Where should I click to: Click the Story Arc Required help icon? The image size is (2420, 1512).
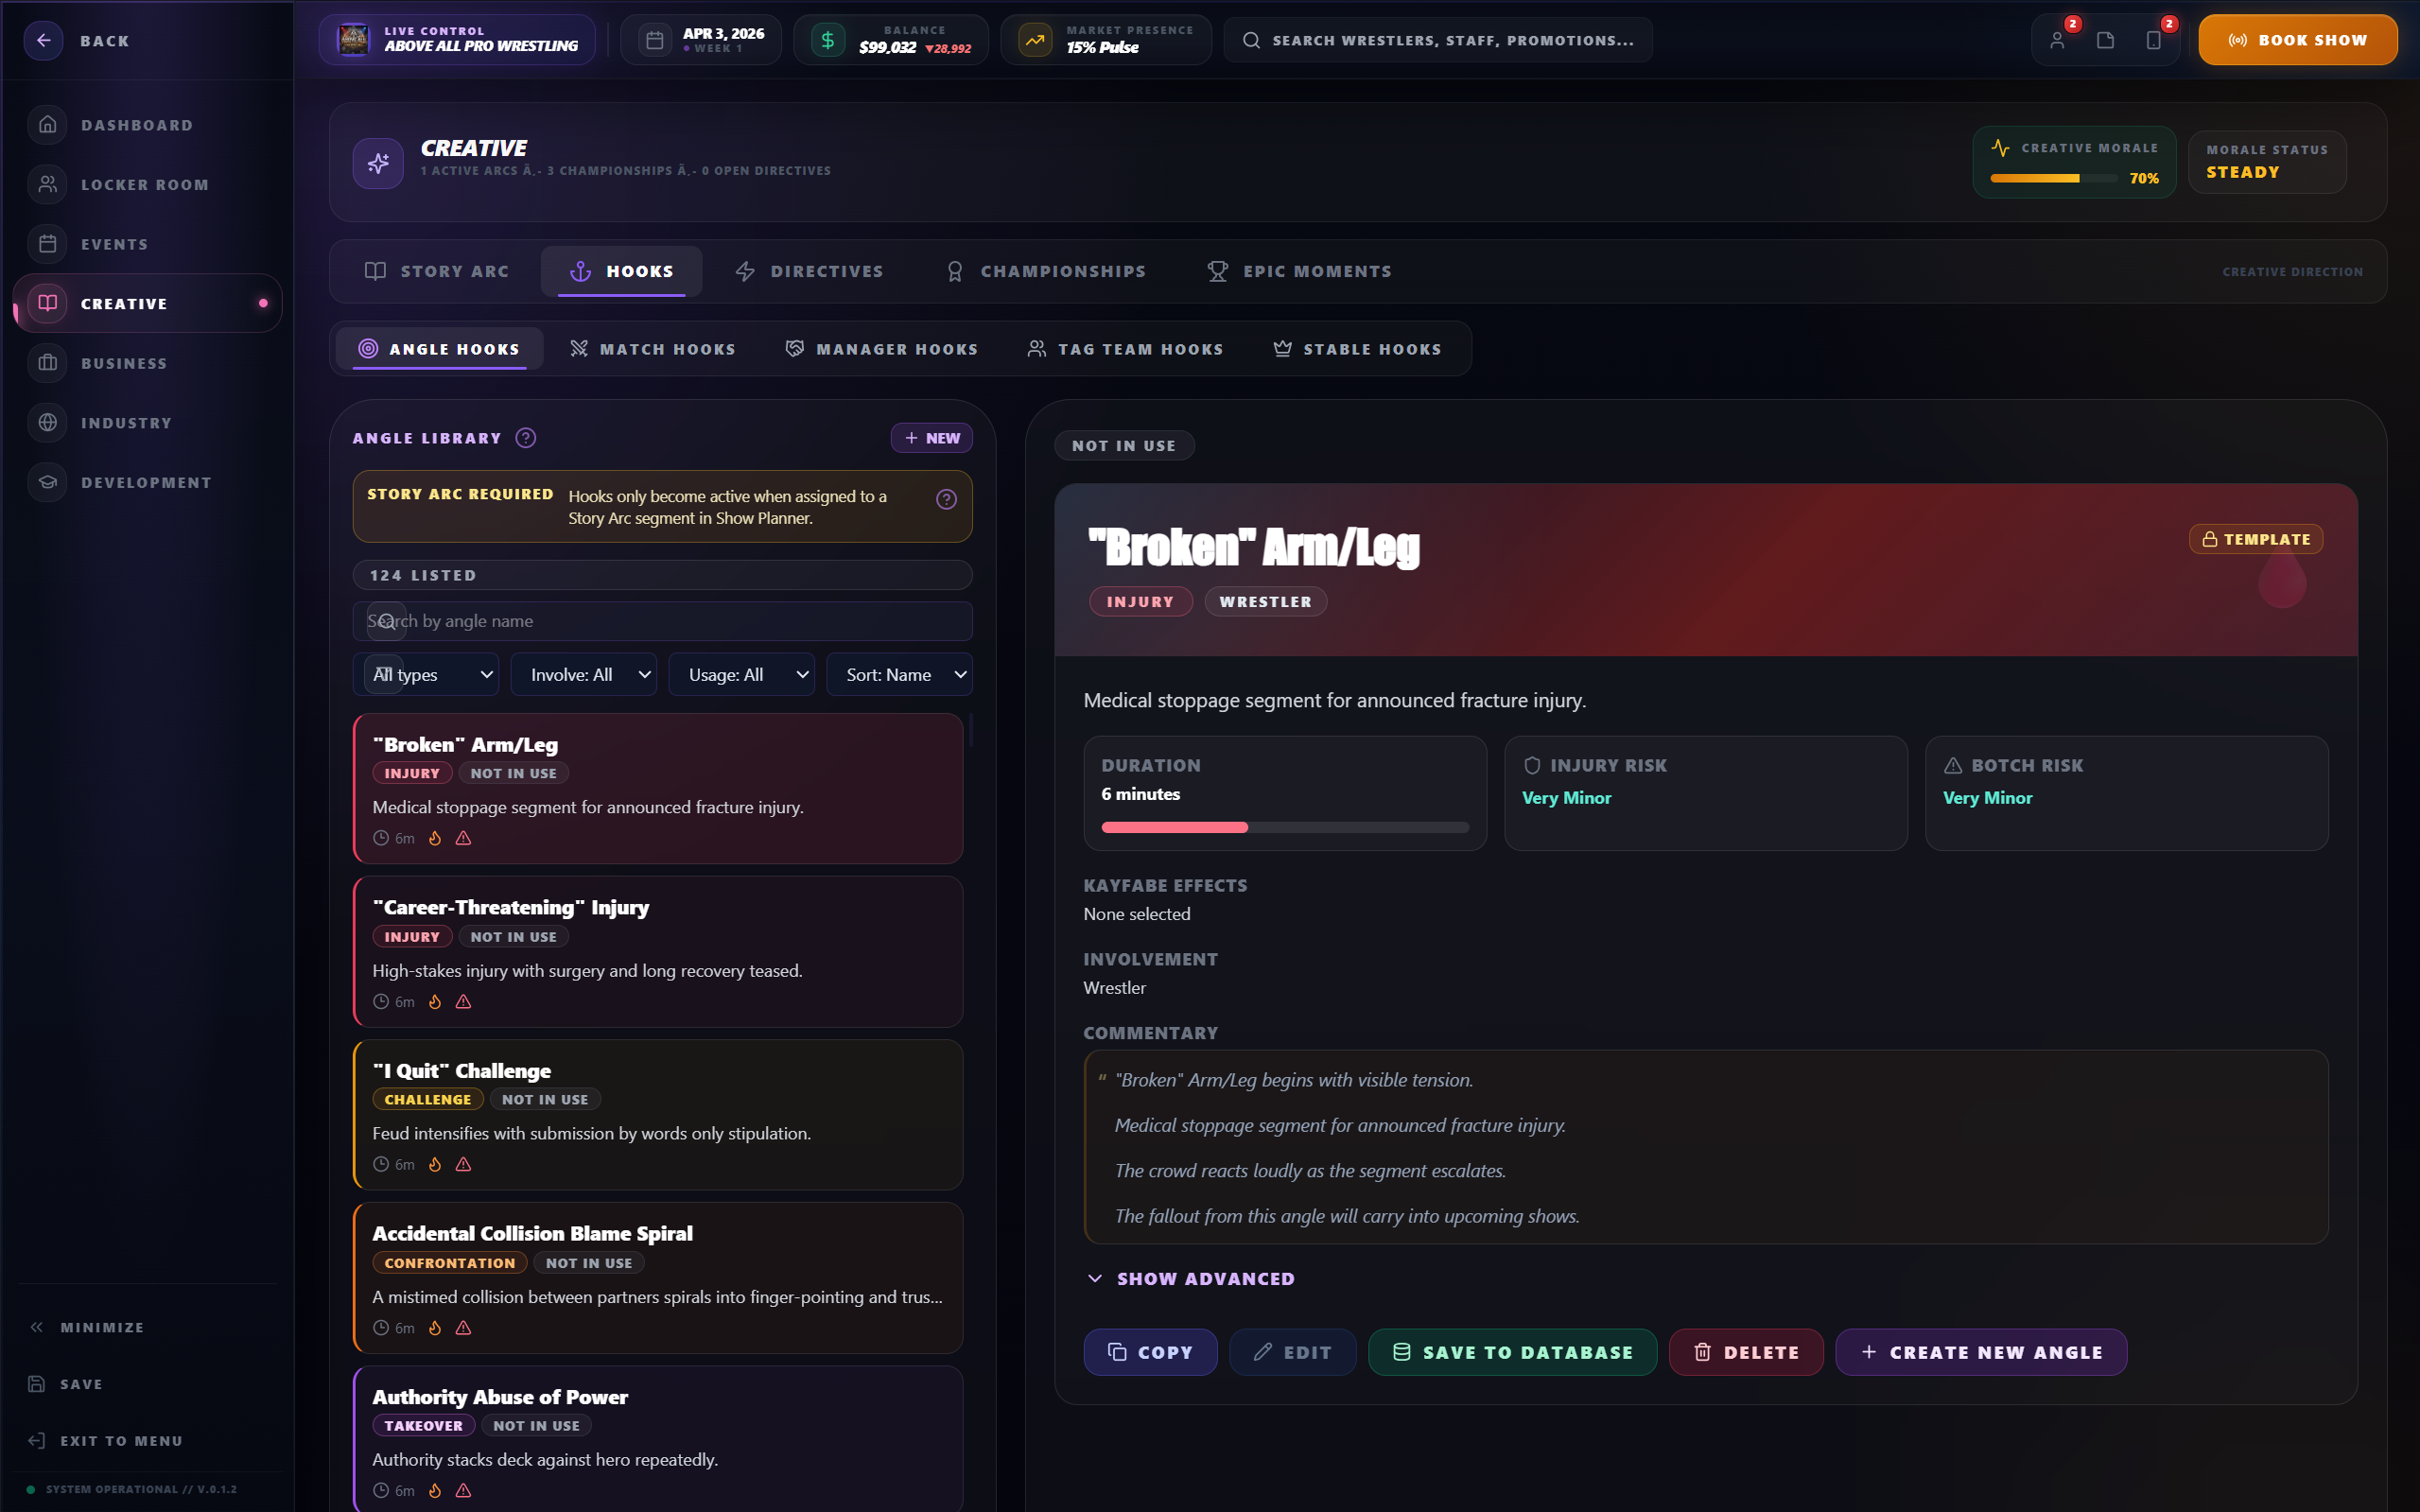[946, 500]
